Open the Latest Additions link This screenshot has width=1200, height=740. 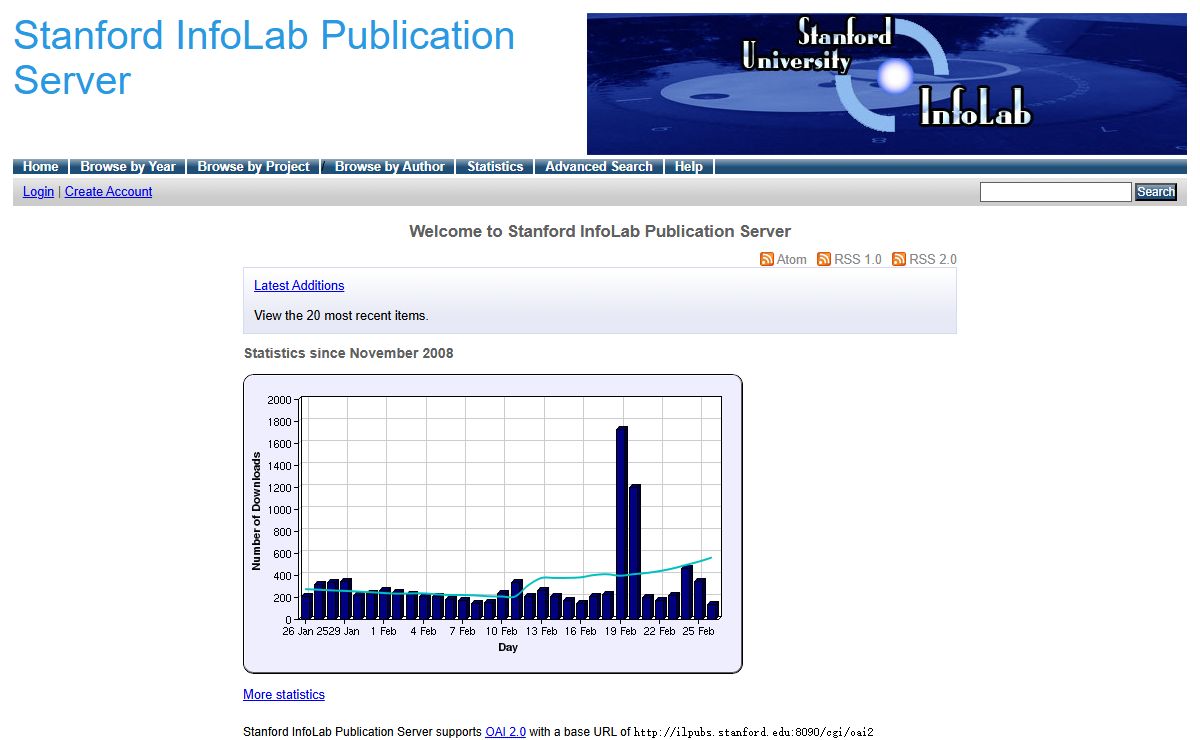pos(299,286)
